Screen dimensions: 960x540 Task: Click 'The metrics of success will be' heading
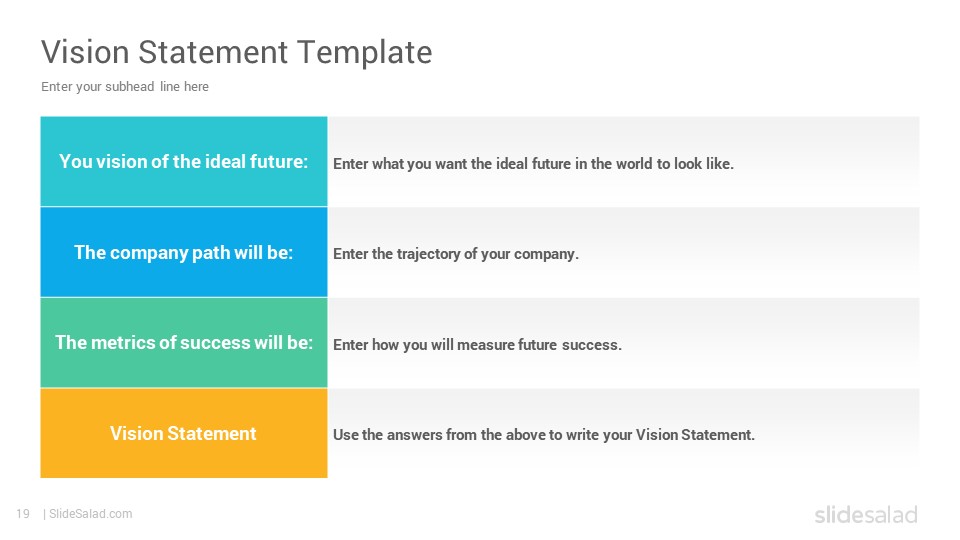coord(184,342)
